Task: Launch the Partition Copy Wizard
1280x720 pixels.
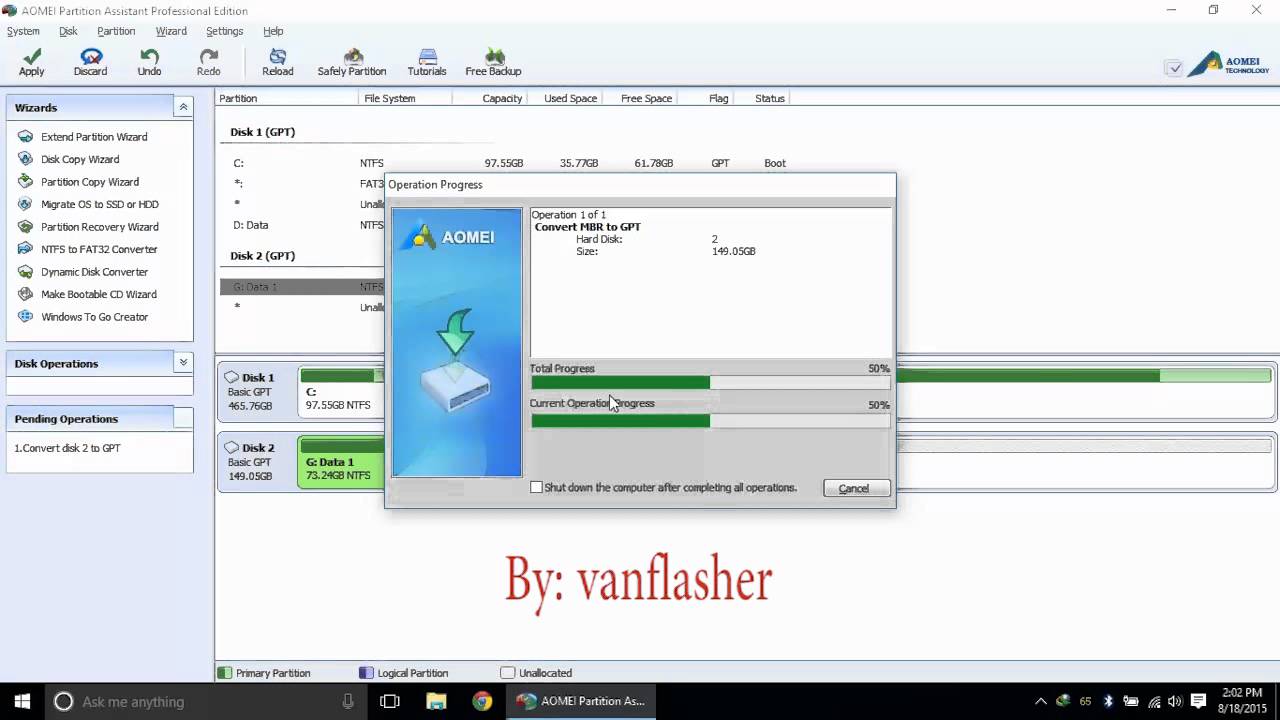Action: (90, 182)
